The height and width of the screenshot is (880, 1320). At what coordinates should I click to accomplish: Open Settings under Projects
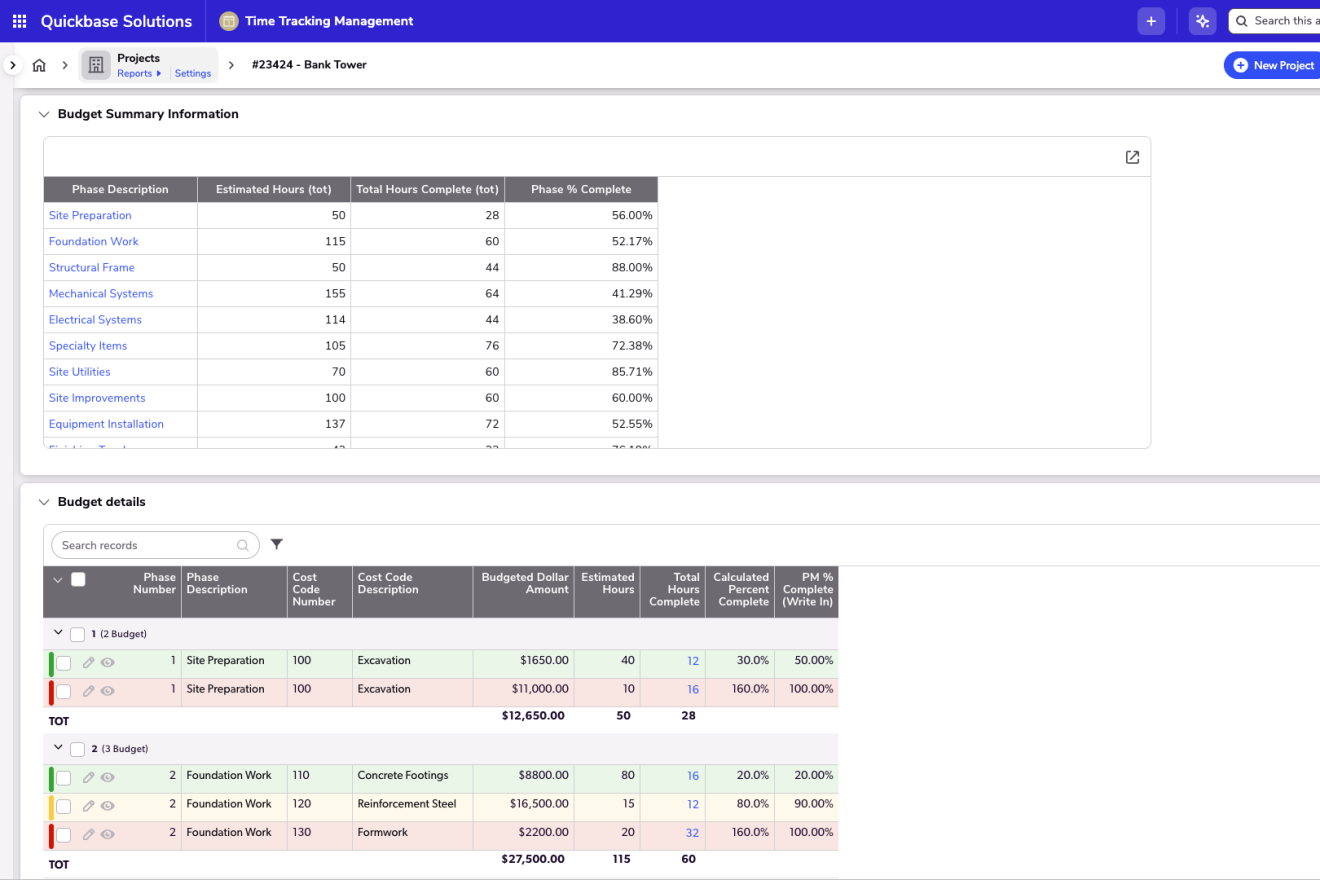point(193,73)
